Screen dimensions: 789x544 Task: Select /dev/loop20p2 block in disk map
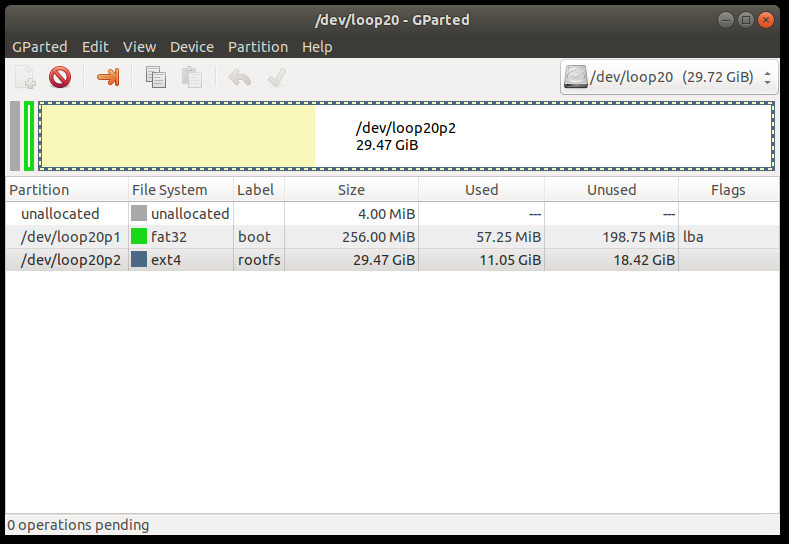(x=407, y=136)
